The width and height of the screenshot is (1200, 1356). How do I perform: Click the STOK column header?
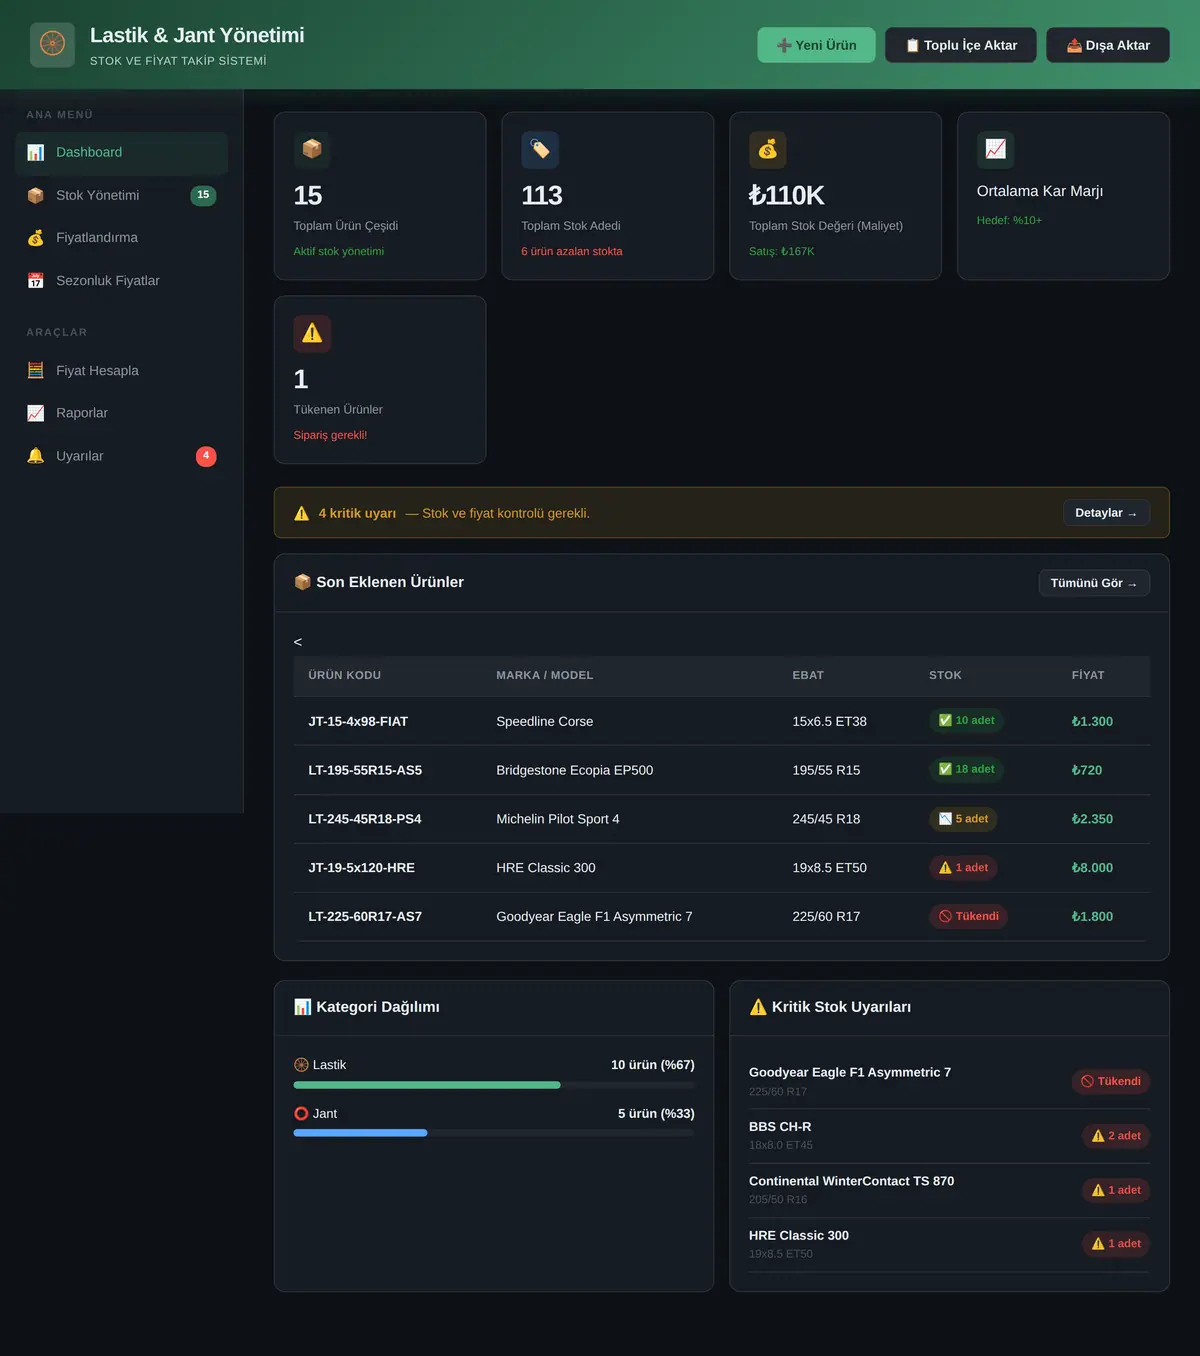point(945,675)
